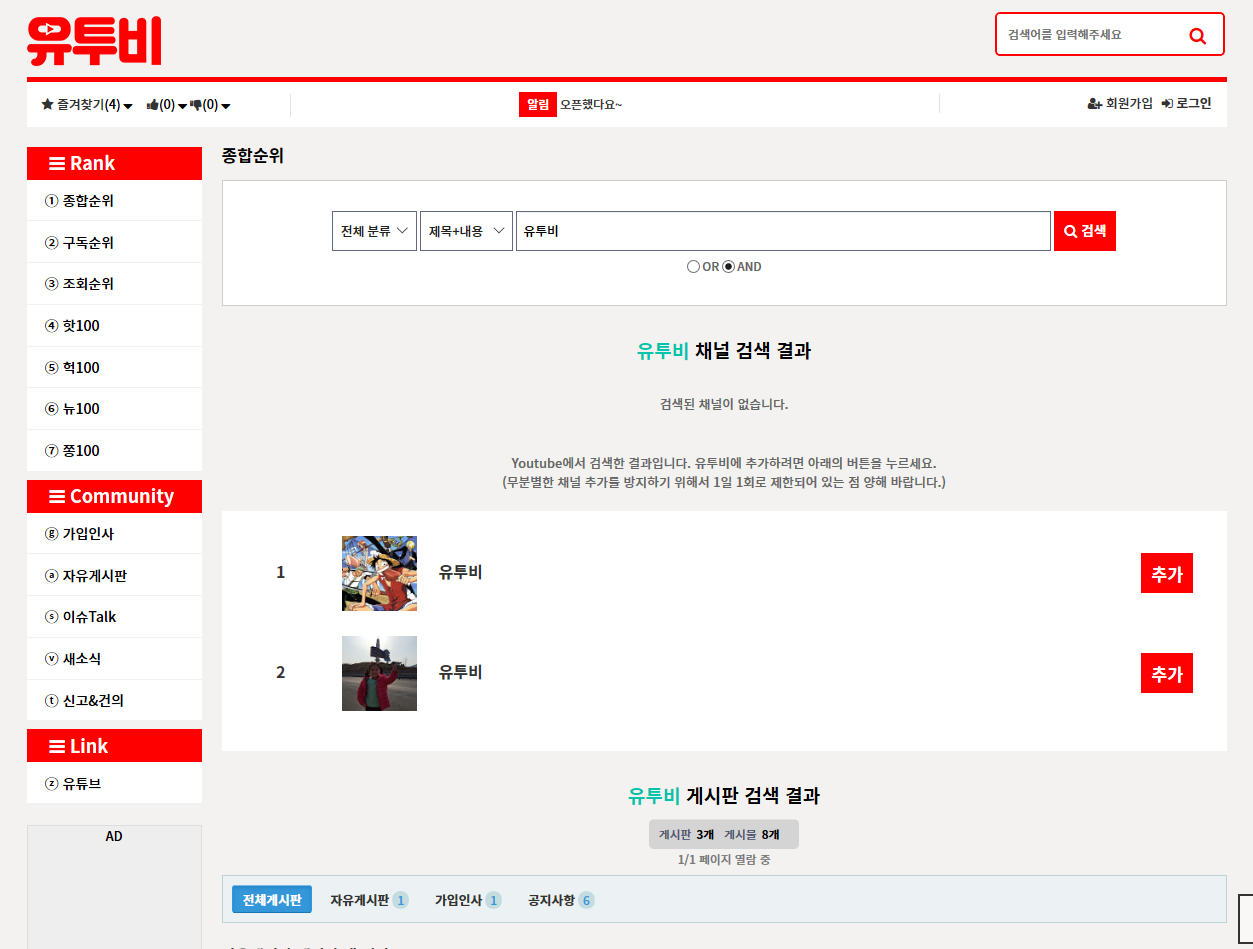Viewport: 1253px width, 949px height.
Task: Click the thumbs-up likes icon
Action: point(153,104)
